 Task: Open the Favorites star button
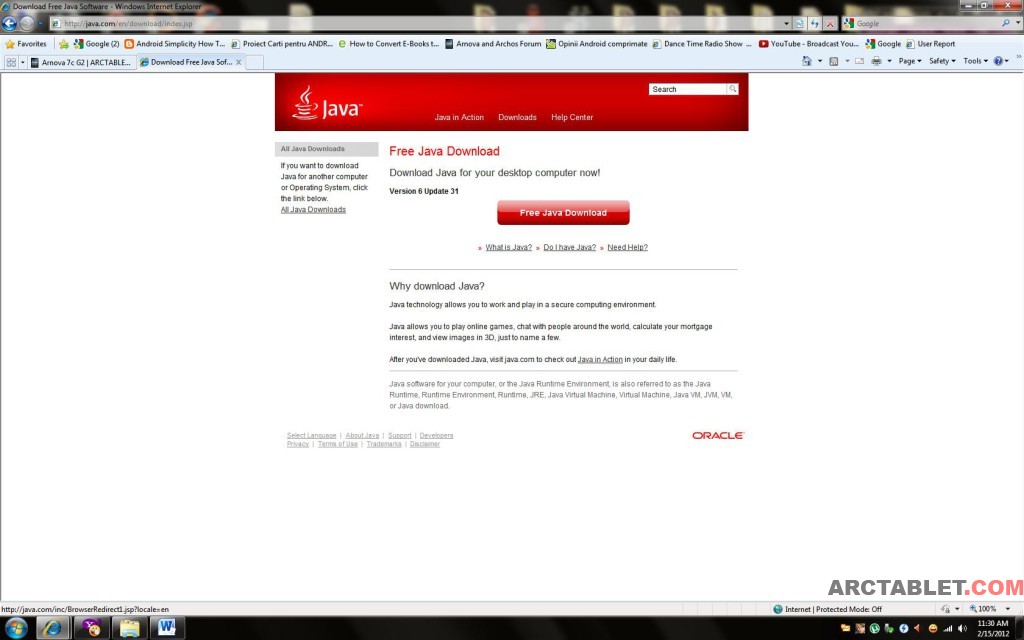tap(26, 44)
